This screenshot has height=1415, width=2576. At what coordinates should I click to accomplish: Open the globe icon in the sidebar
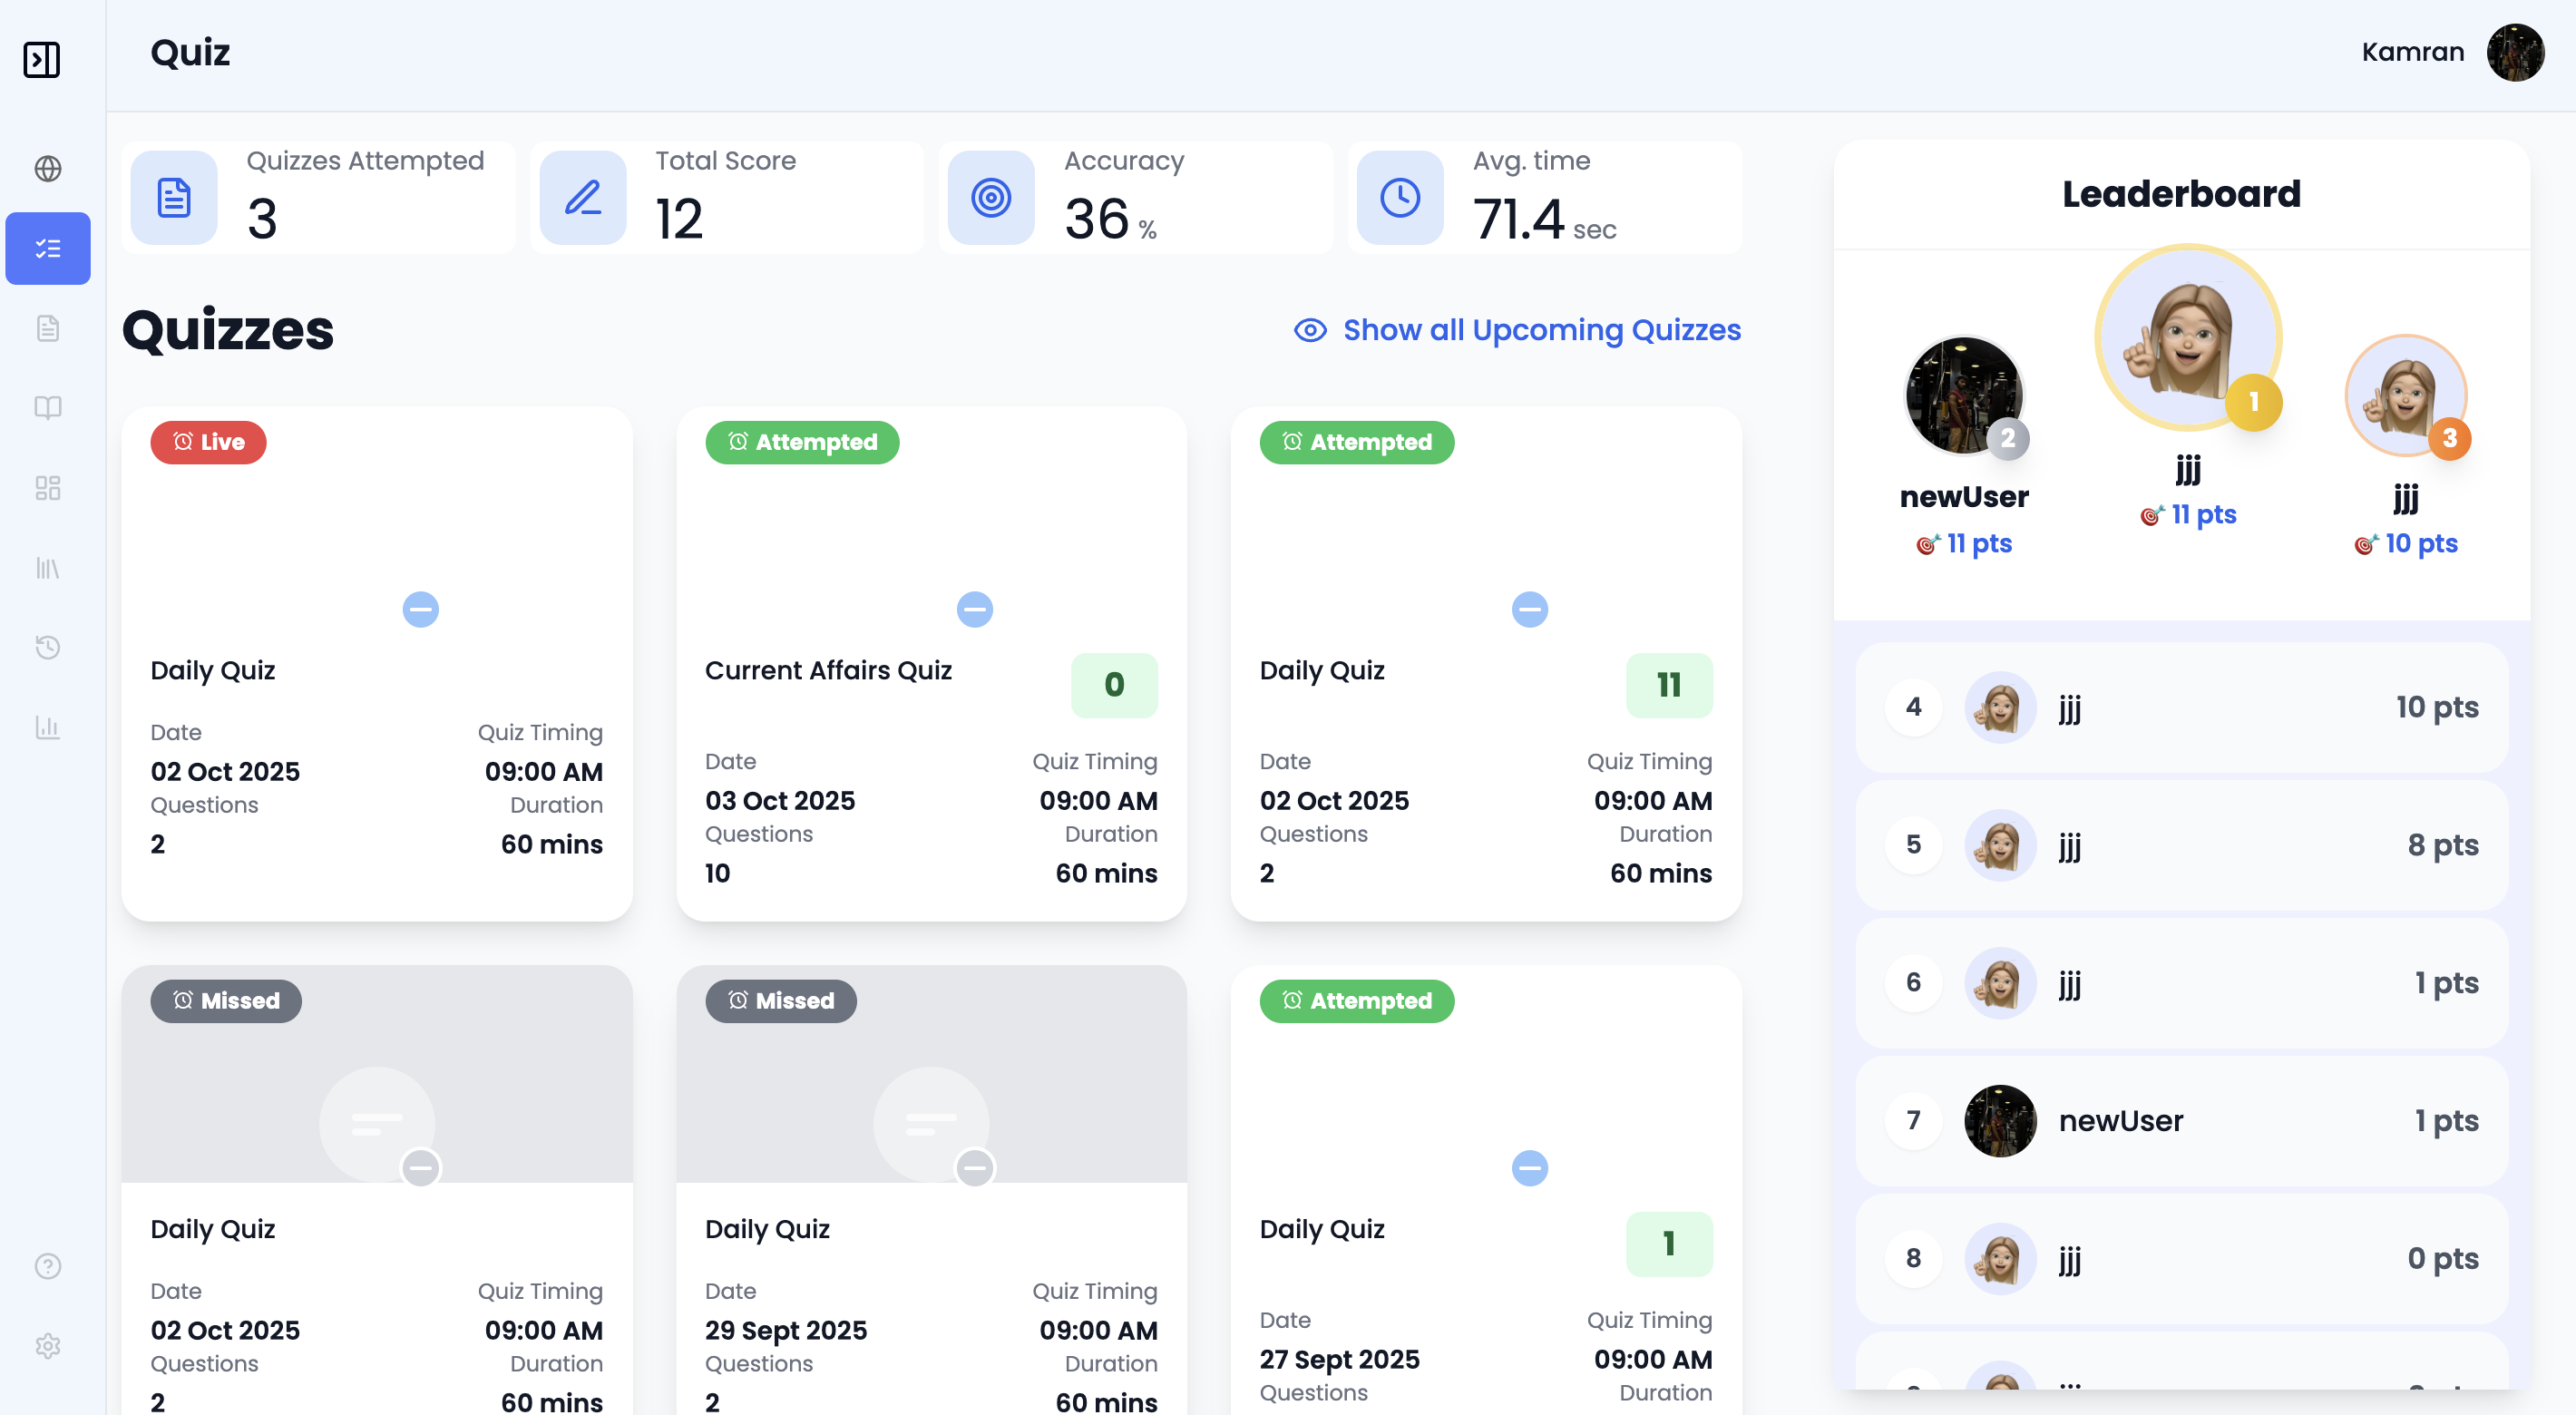[47, 169]
